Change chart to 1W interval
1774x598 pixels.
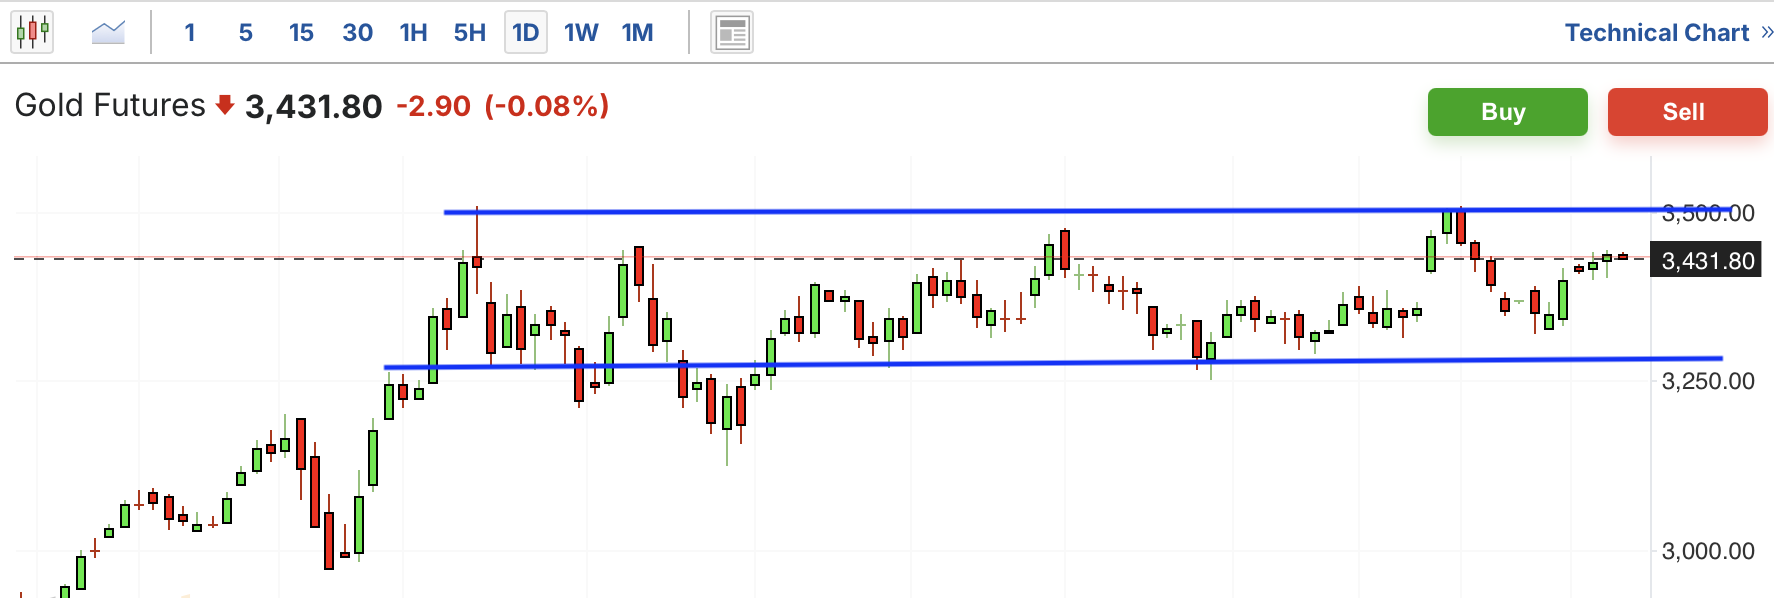coord(581,33)
